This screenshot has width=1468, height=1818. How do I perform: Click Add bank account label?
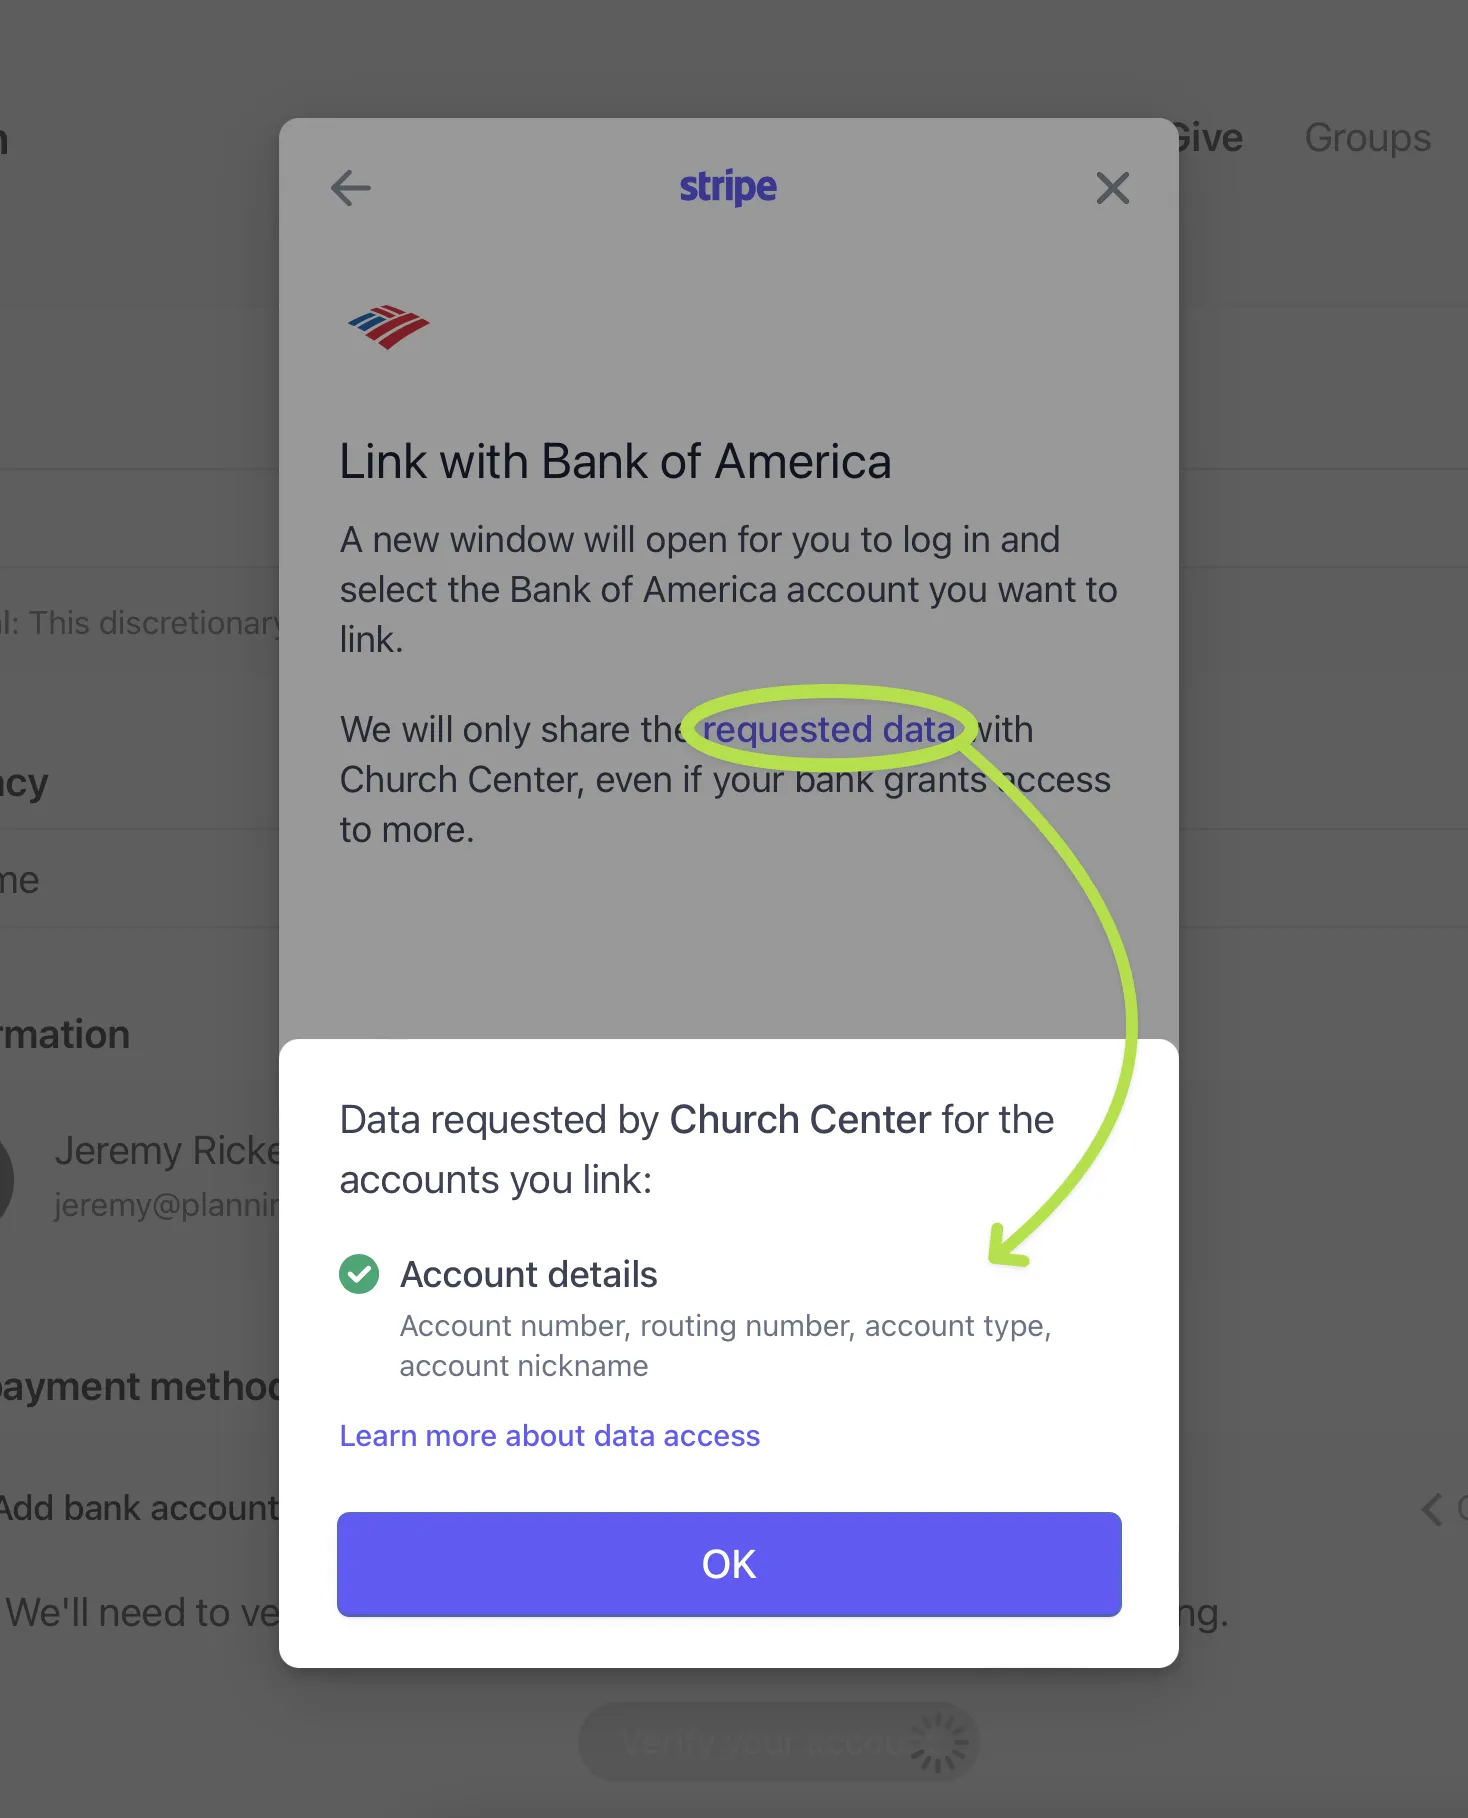coord(139,1508)
